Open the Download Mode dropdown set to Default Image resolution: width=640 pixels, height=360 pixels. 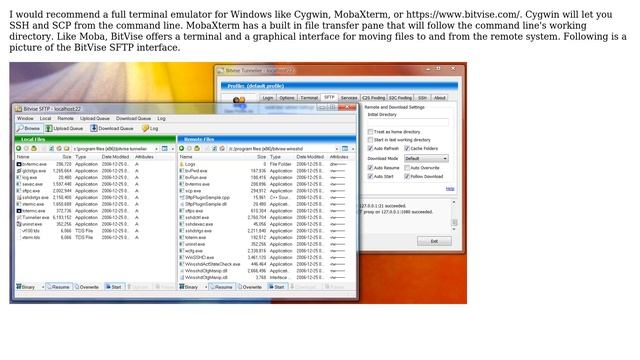426,158
